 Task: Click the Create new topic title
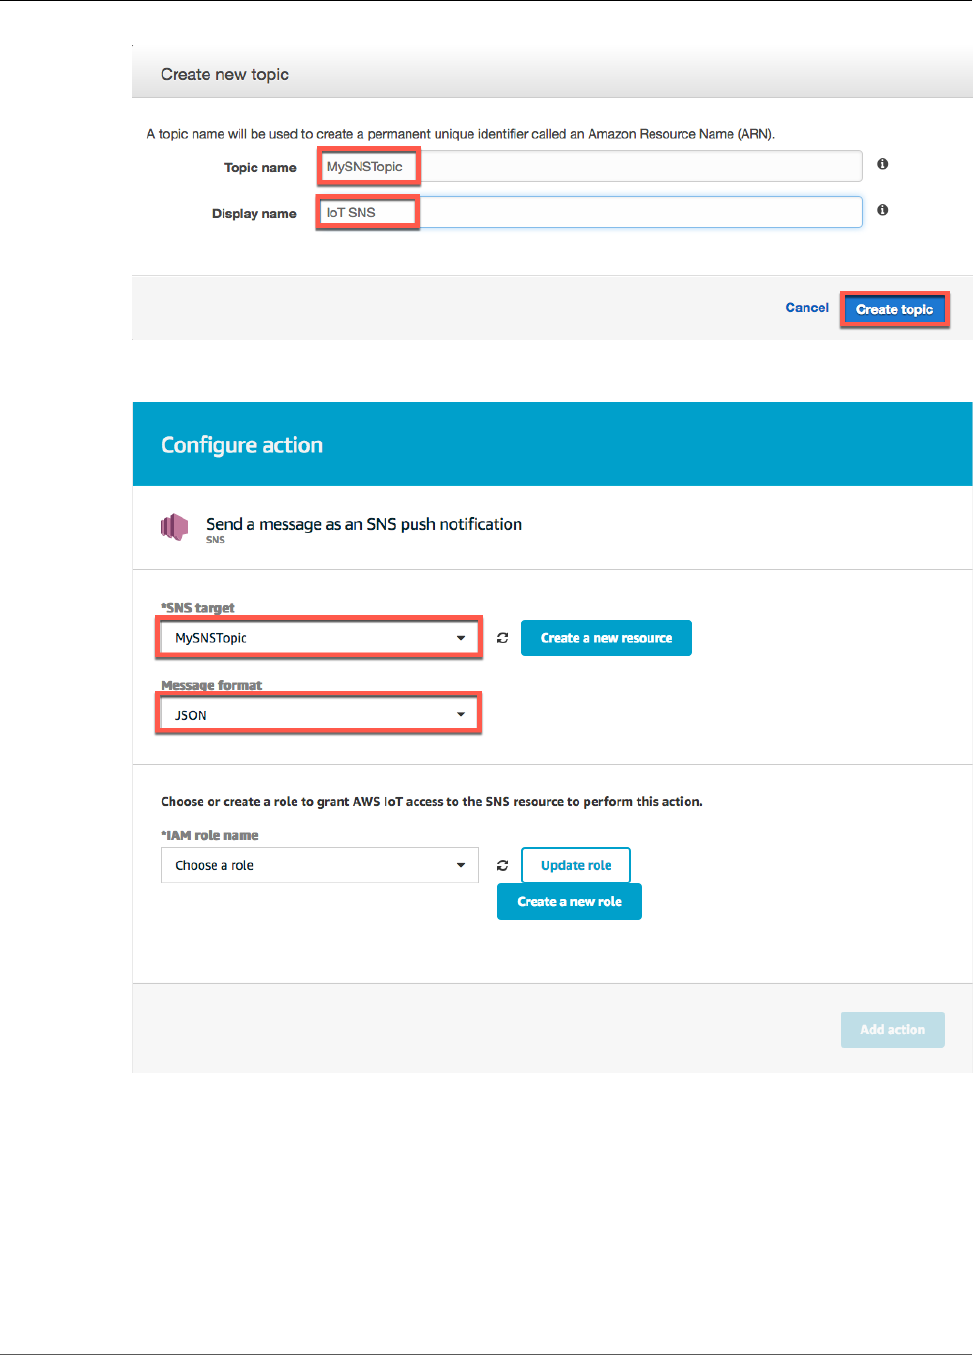coord(225,75)
